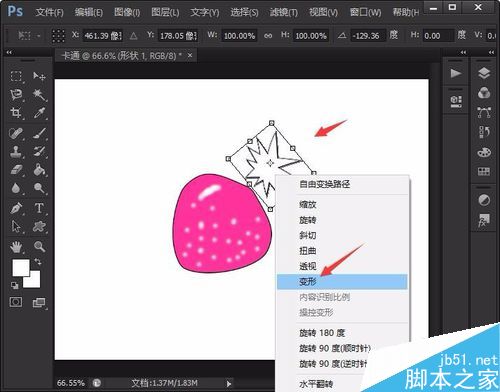
Task: Toggle relative positioning triangle for reference point
Action: click(133, 36)
